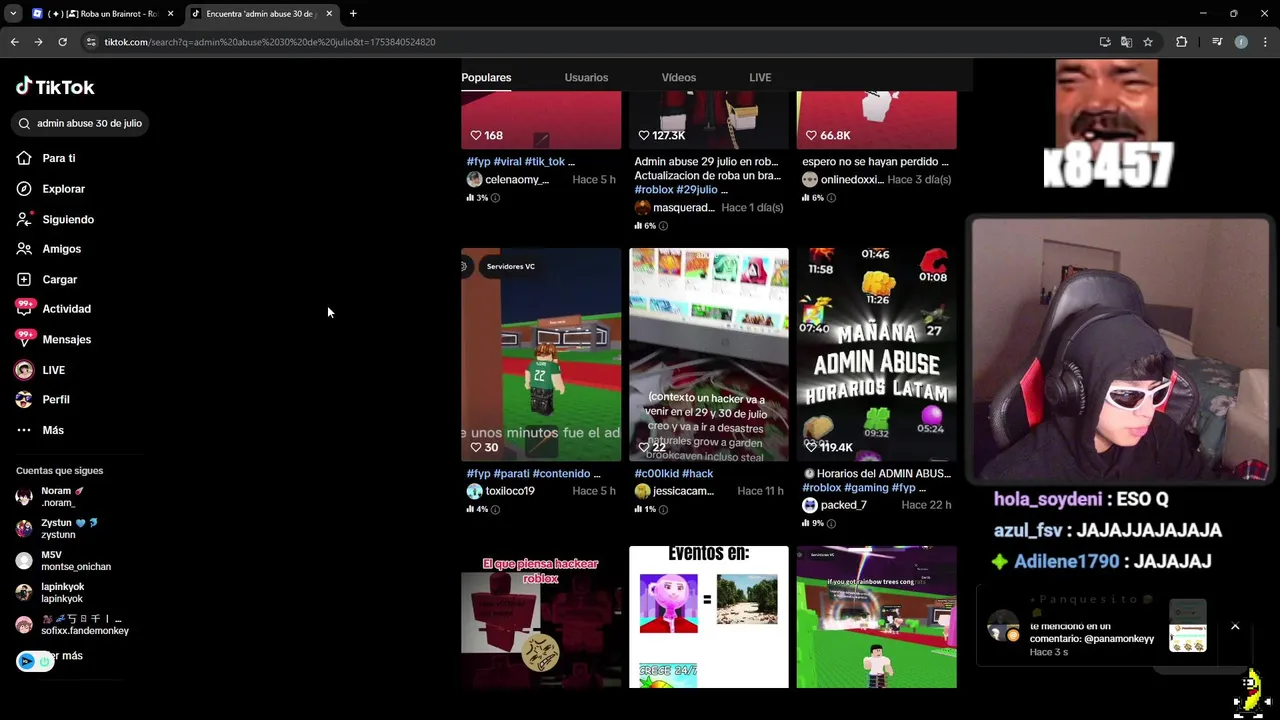Image resolution: width=1280 pixels, height=720 pixels.
Task: Click the info icon next to the 3% stat
Action: point(495,198)
